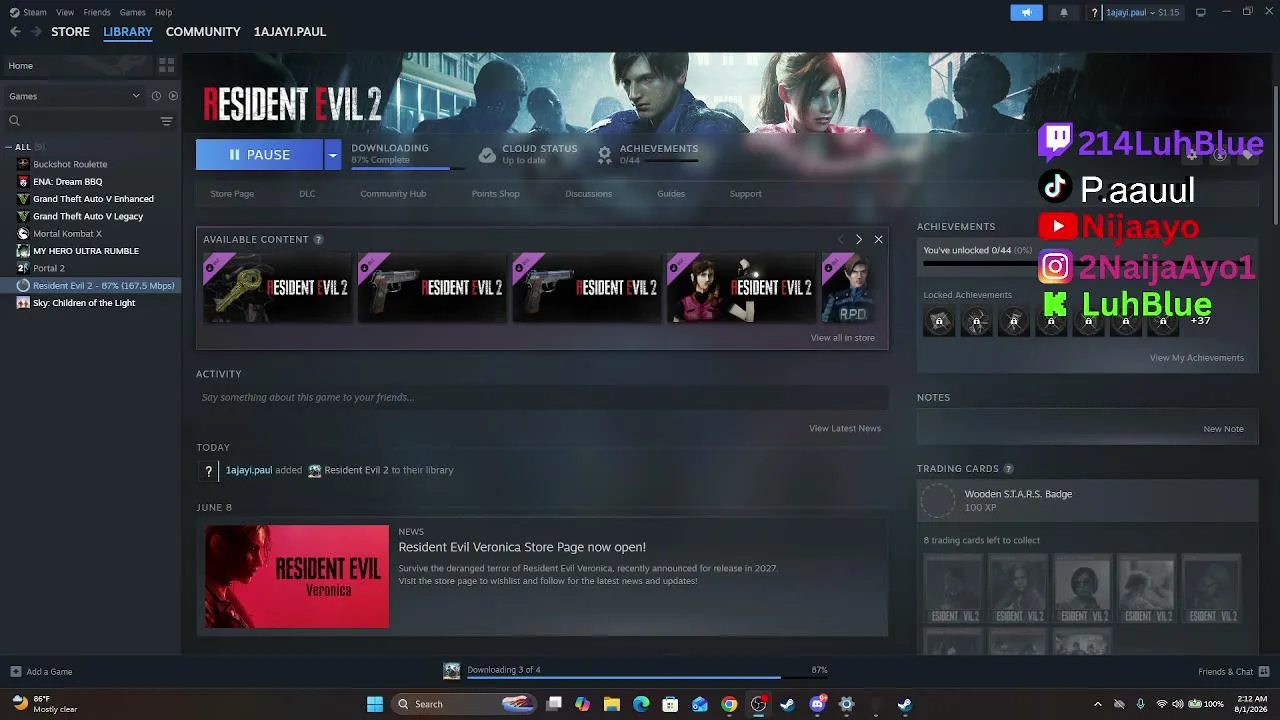The width and height of the screenshot is (1280, 720).
Task: Open the 1AJAYI.PAUL profile tab
Action: tap(290, 32)
